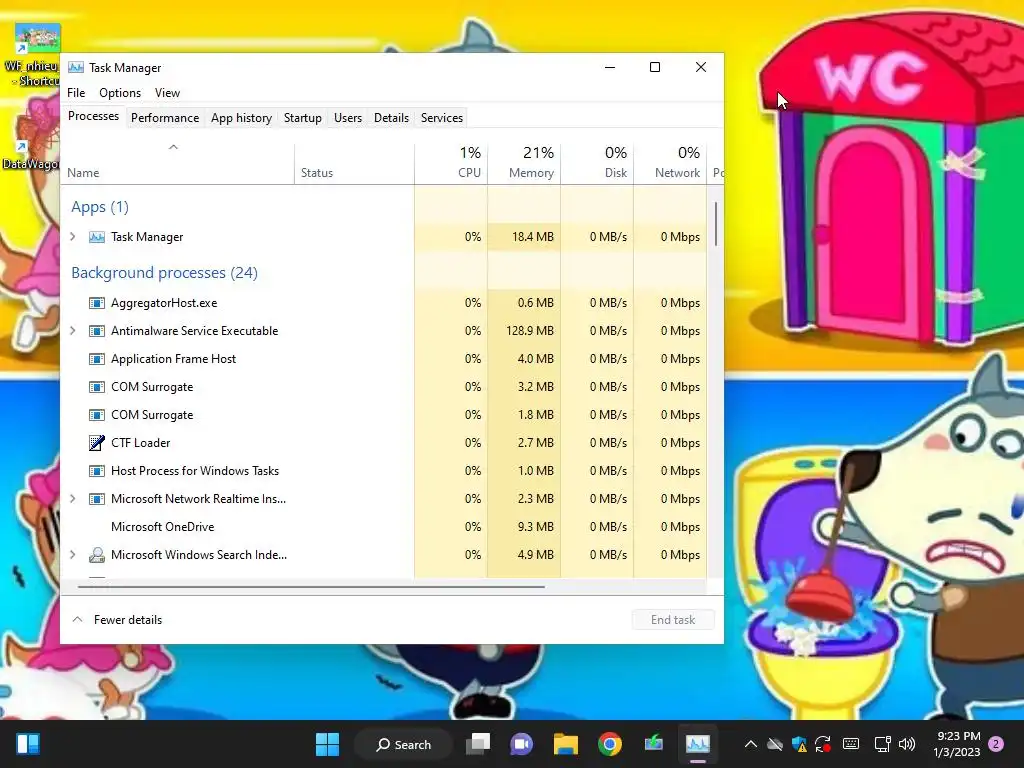Click the Microsoft Windows Search Indexer icon
The image size is (1024, 768).
[x=97, y=555]
